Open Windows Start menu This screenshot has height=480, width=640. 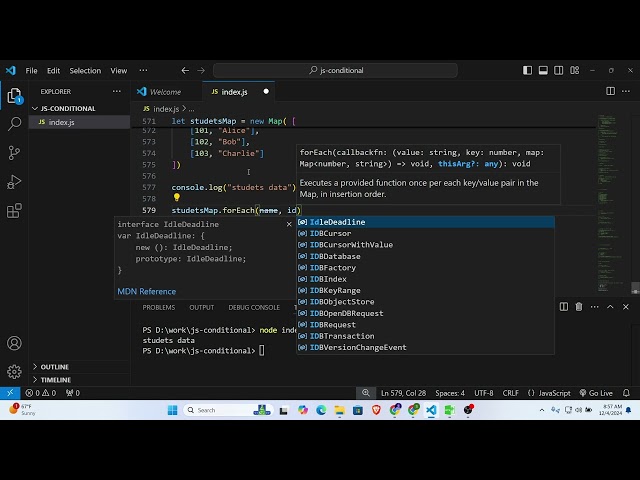coord(173,410)
